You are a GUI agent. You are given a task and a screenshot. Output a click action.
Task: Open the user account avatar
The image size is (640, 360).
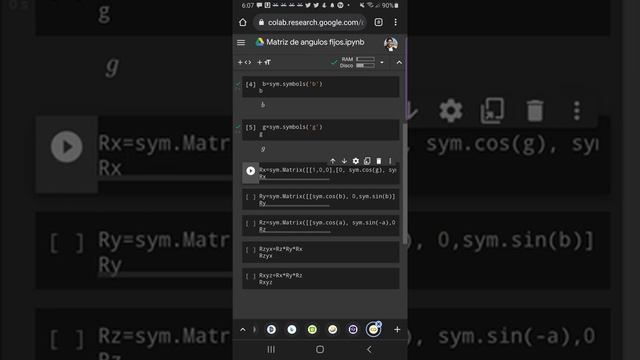point(391,43)
